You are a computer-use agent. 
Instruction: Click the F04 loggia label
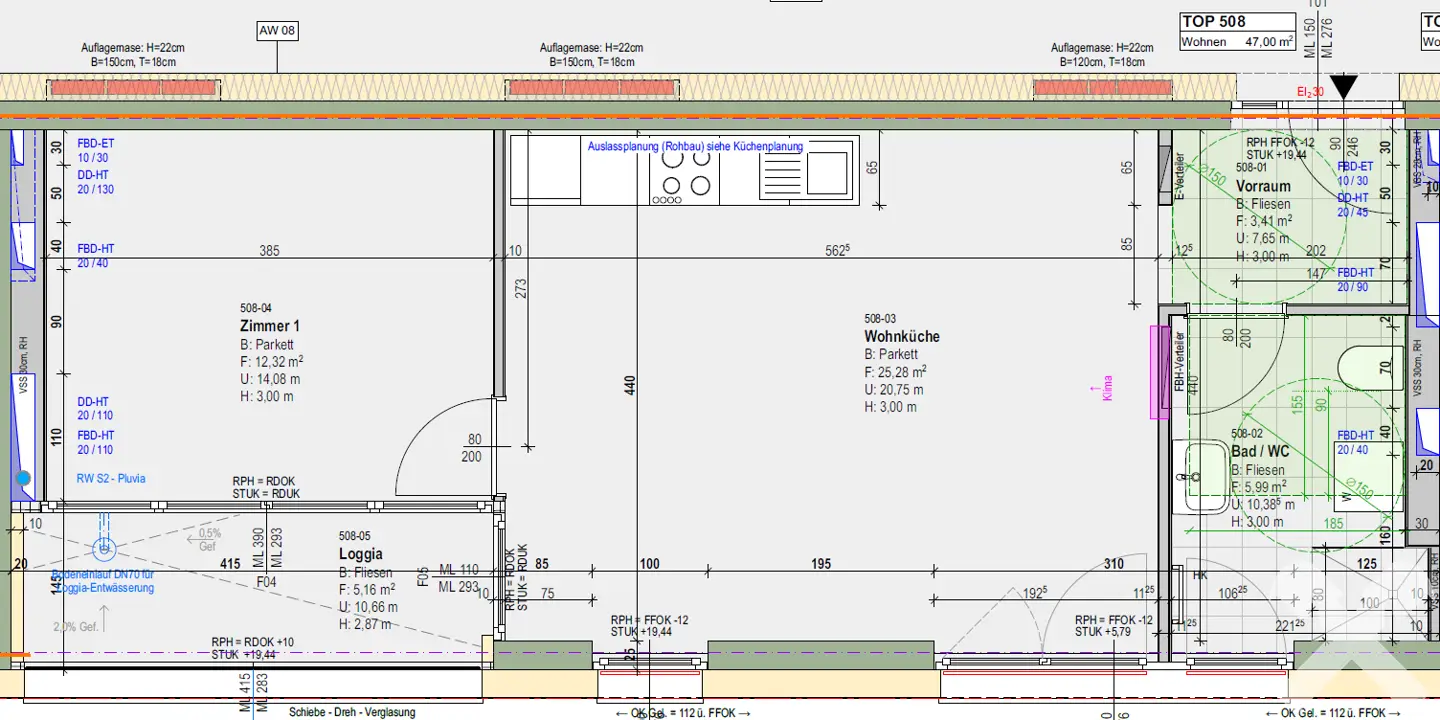pyautogui.click(x=266, y=581)
